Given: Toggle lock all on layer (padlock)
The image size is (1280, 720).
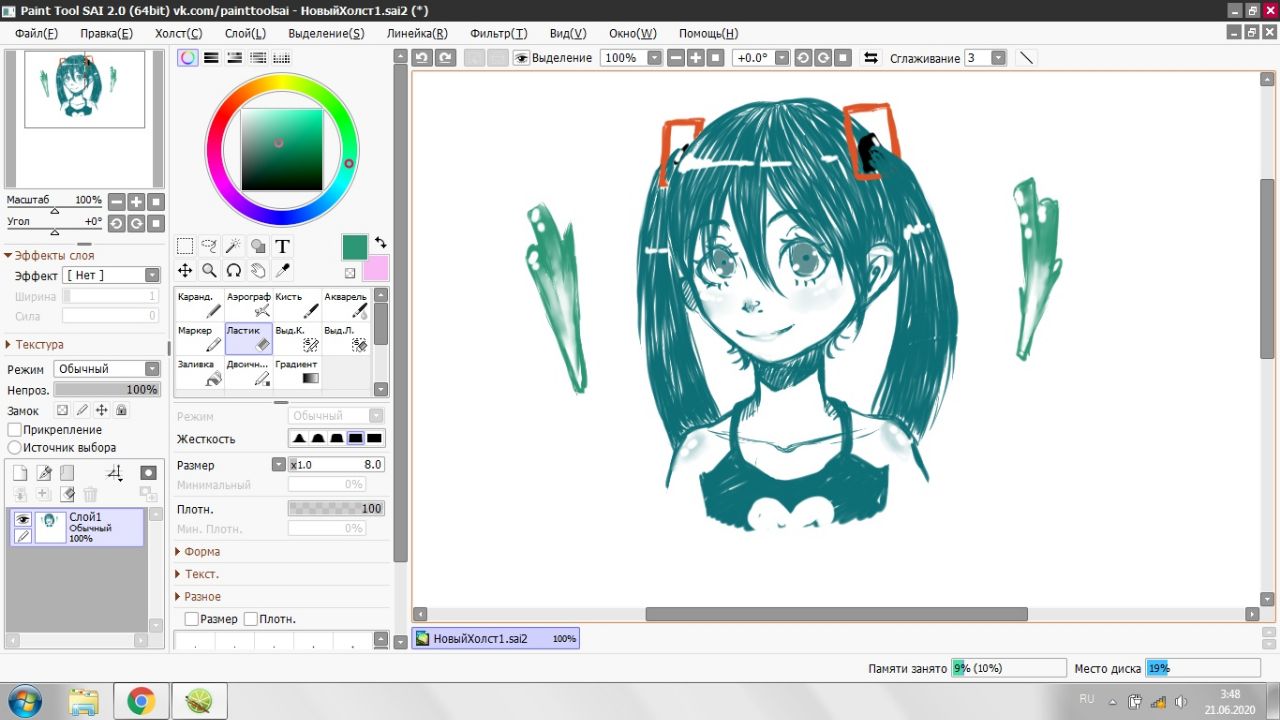Looking at the screenshot, I should (x=121, y=410).
